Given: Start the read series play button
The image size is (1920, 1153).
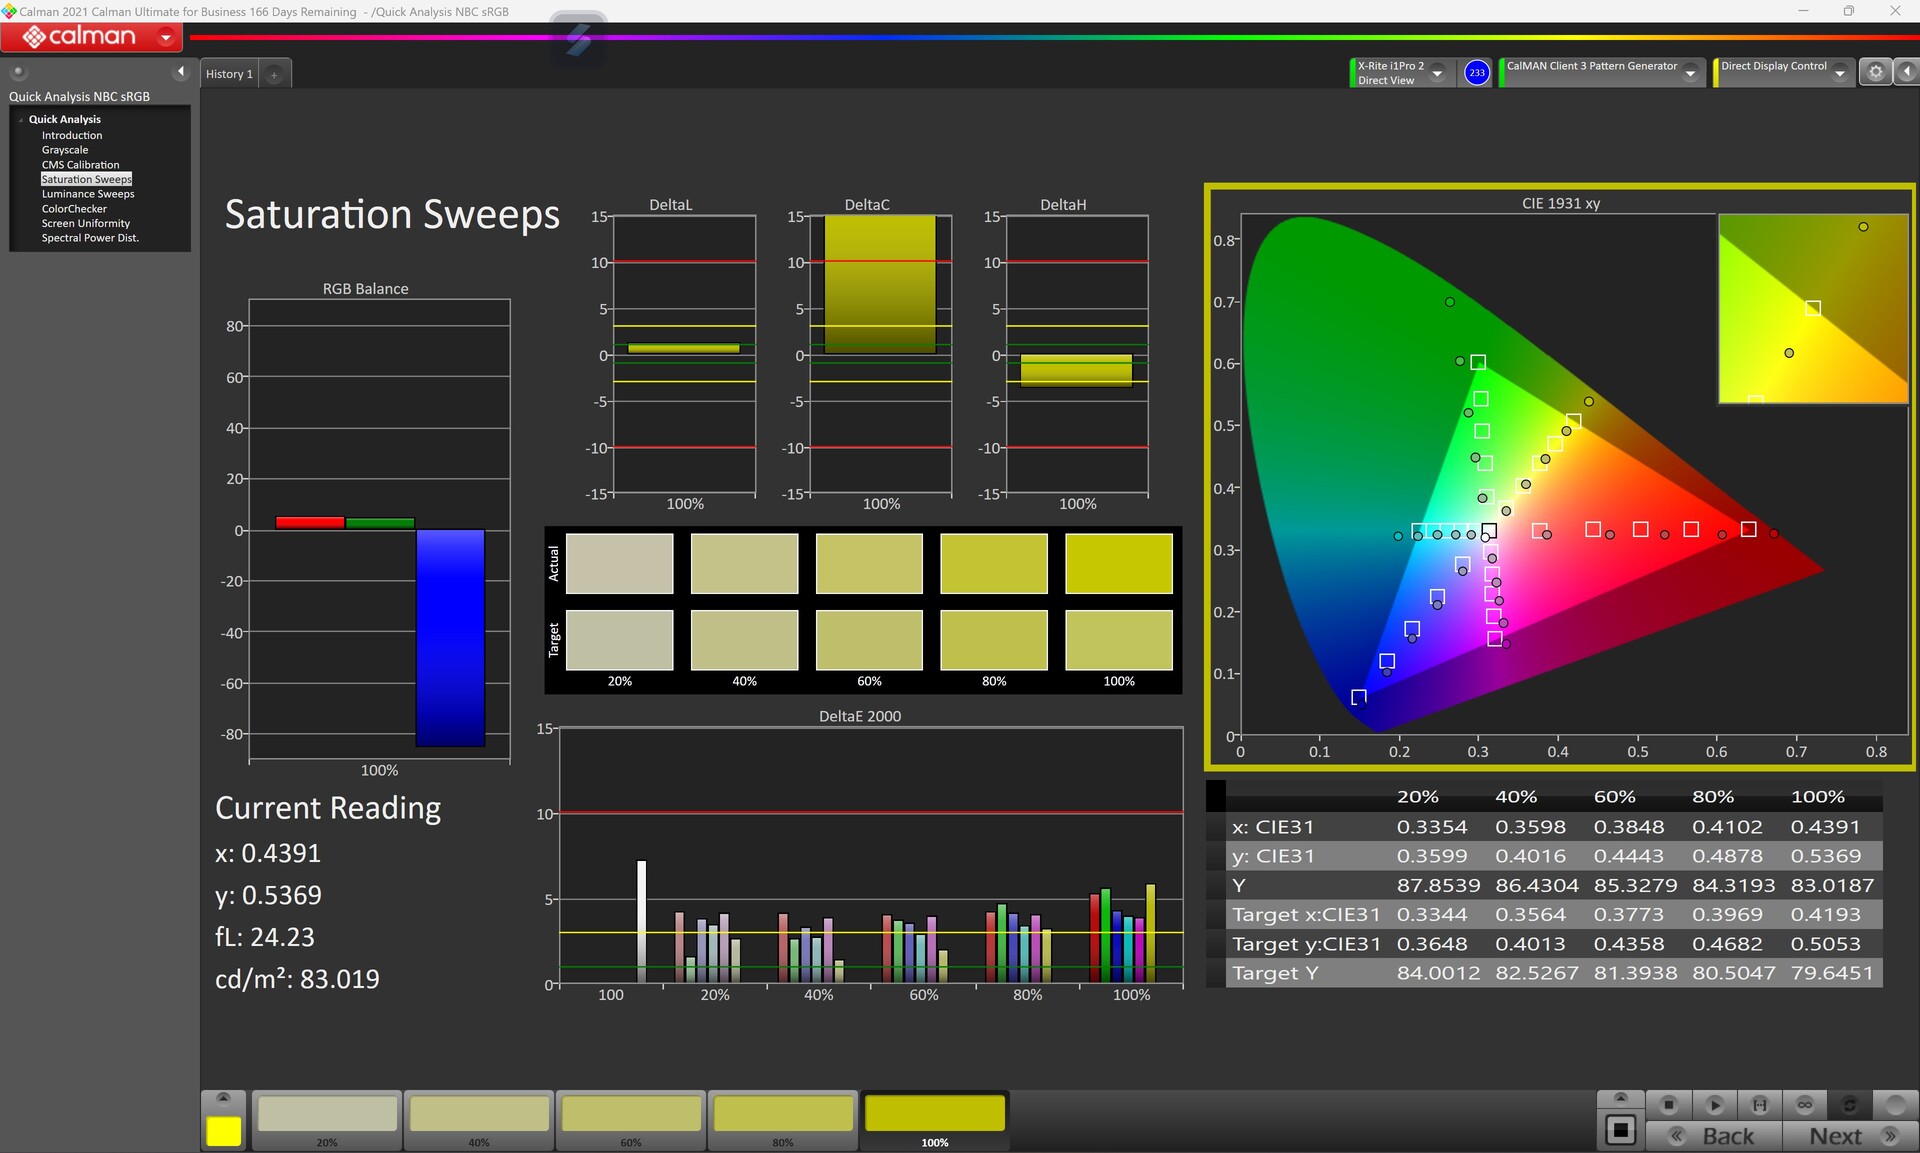Looking at the screenshot, I should [1714, 1105].
